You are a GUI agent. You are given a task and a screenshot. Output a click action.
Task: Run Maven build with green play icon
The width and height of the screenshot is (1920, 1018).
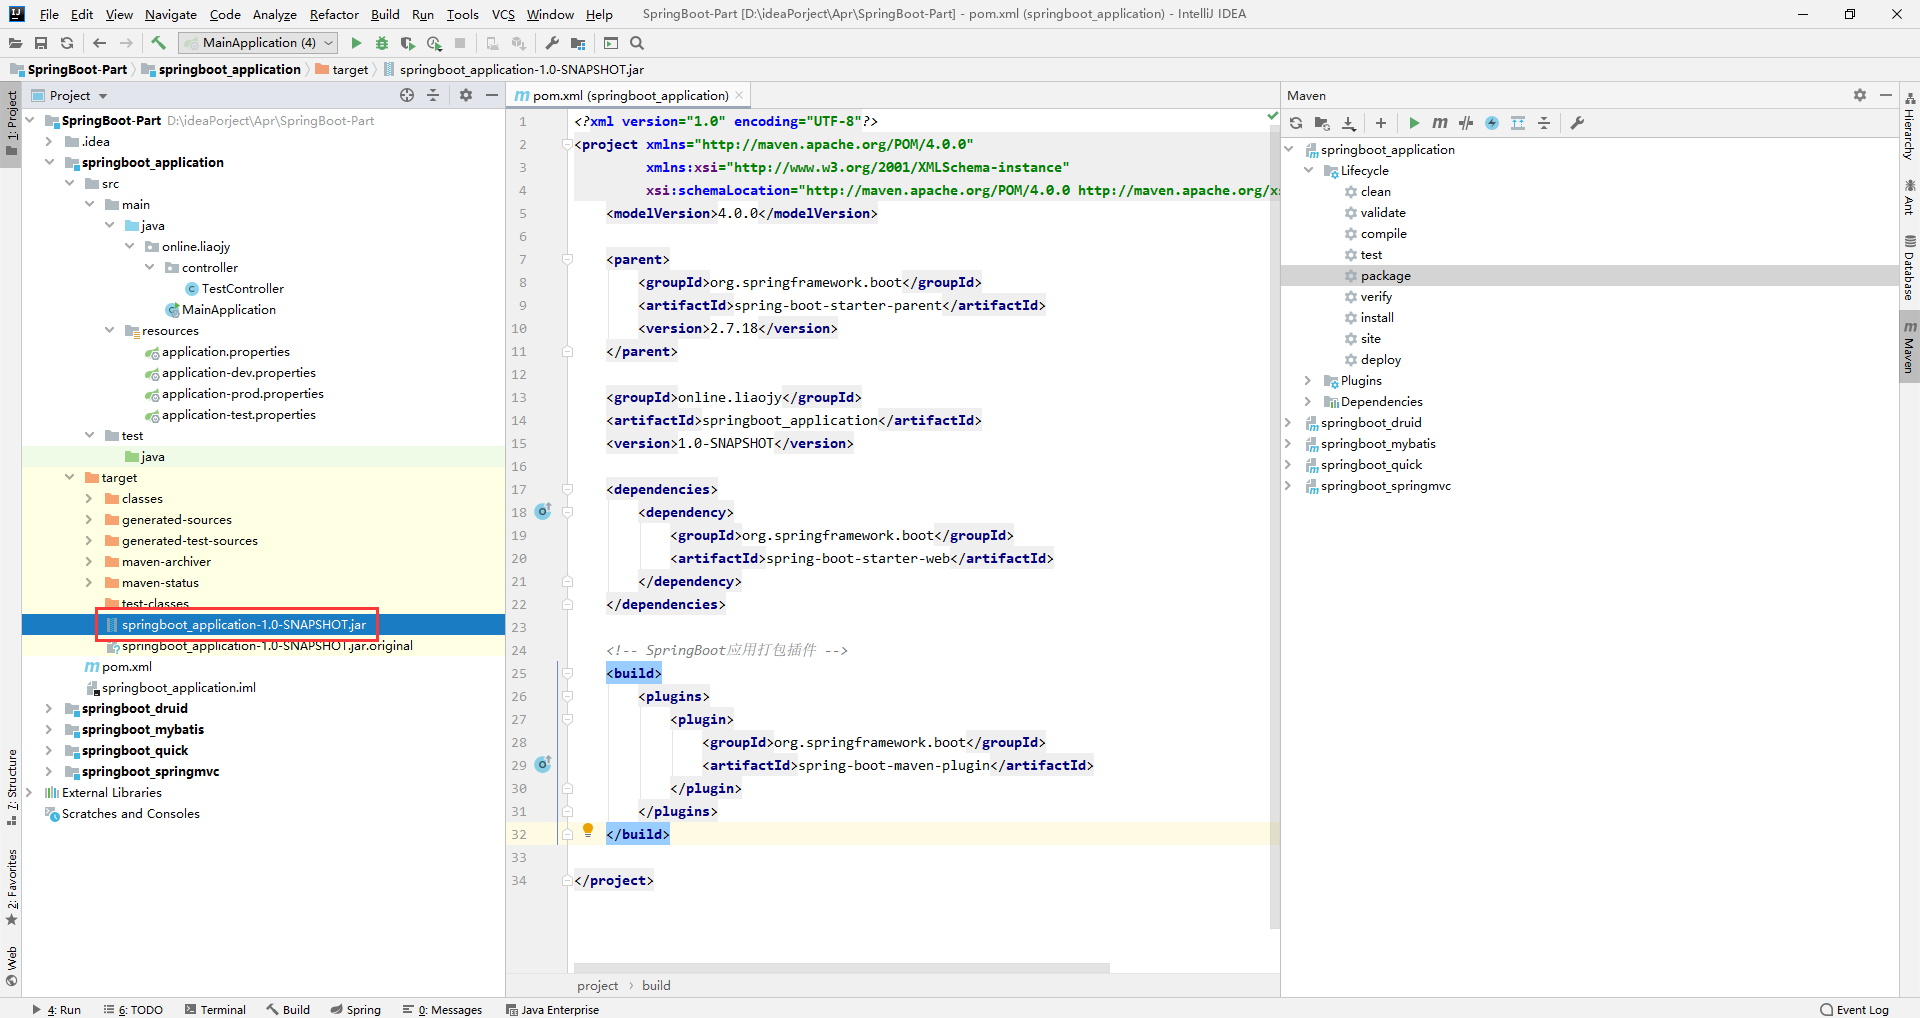pos(1414,123)
